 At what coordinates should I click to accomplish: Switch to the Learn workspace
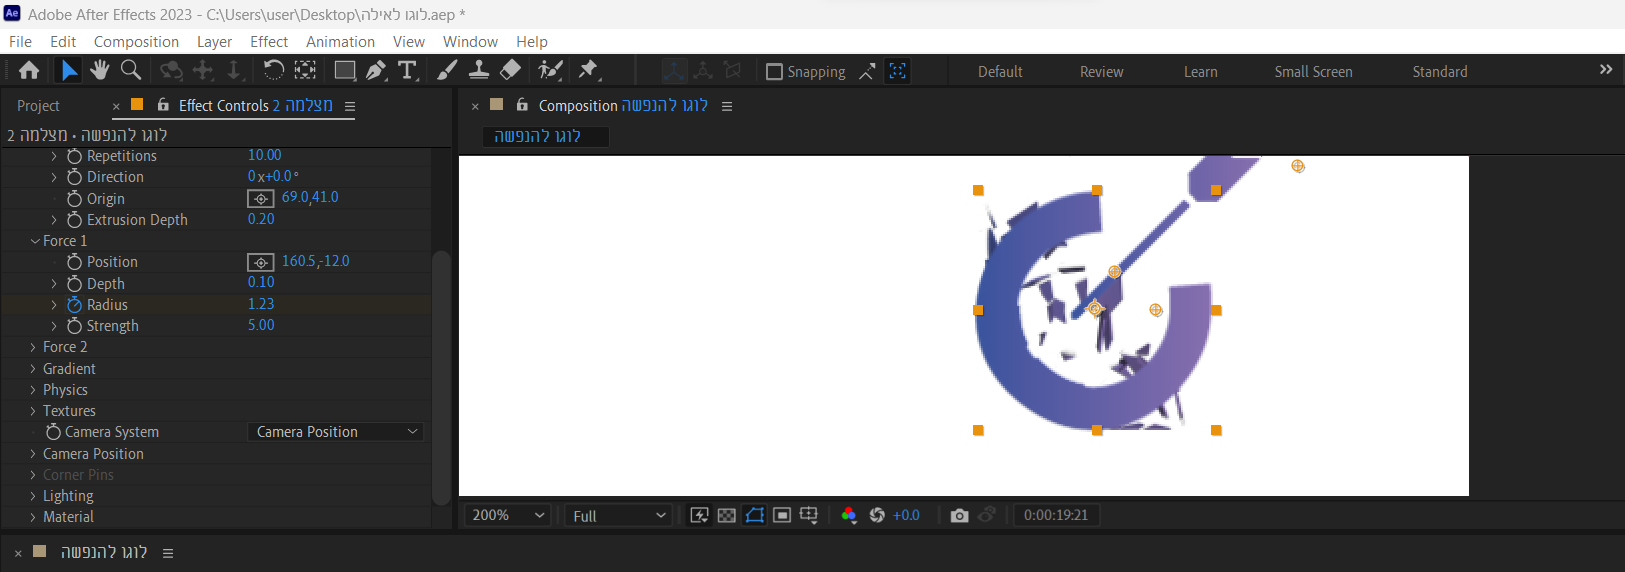1200,72
